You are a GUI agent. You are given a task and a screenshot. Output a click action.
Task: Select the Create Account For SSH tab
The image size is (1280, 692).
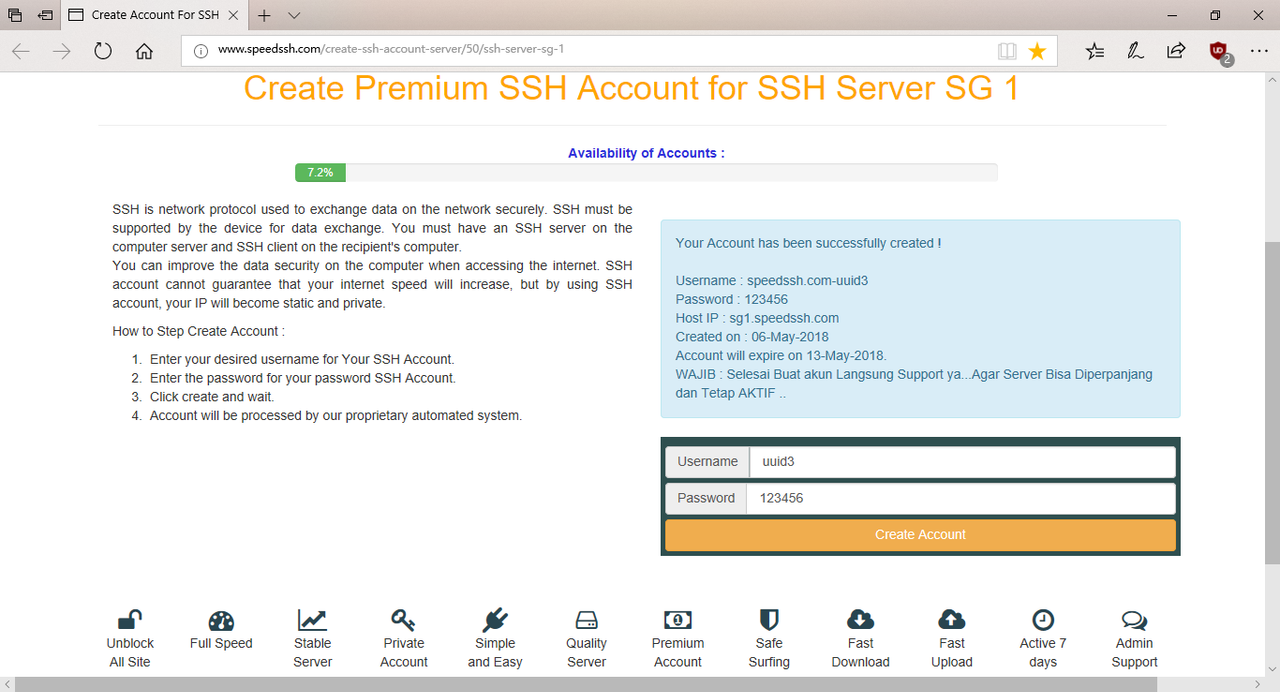154,15
